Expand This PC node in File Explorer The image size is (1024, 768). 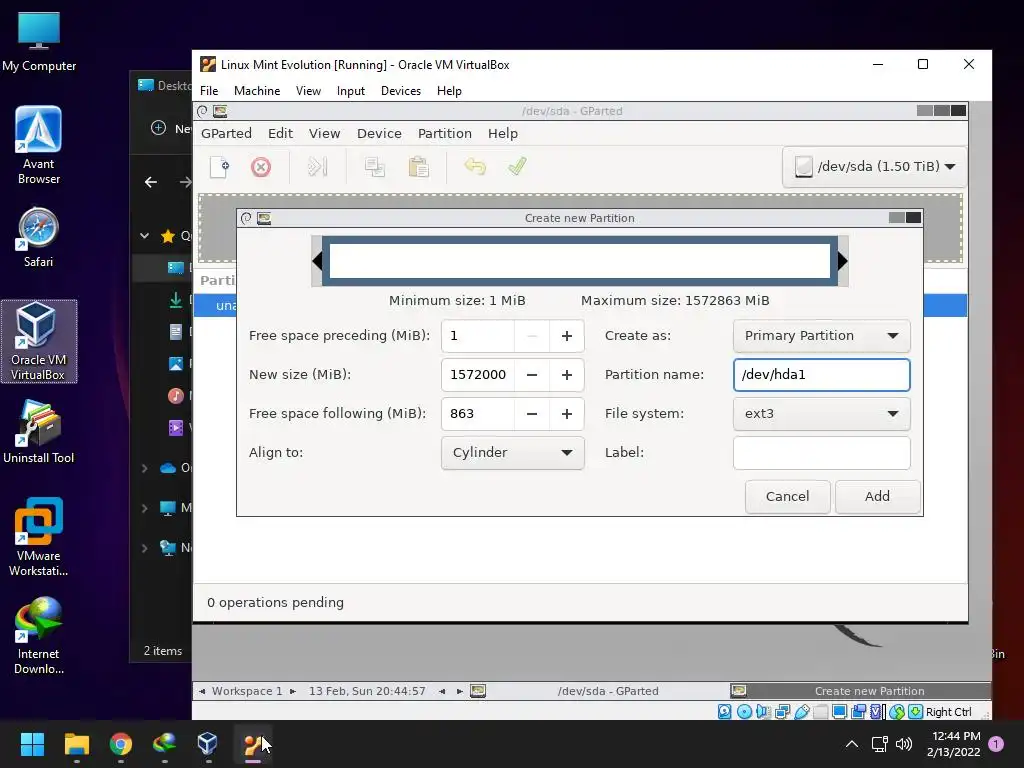pos(144,508)
